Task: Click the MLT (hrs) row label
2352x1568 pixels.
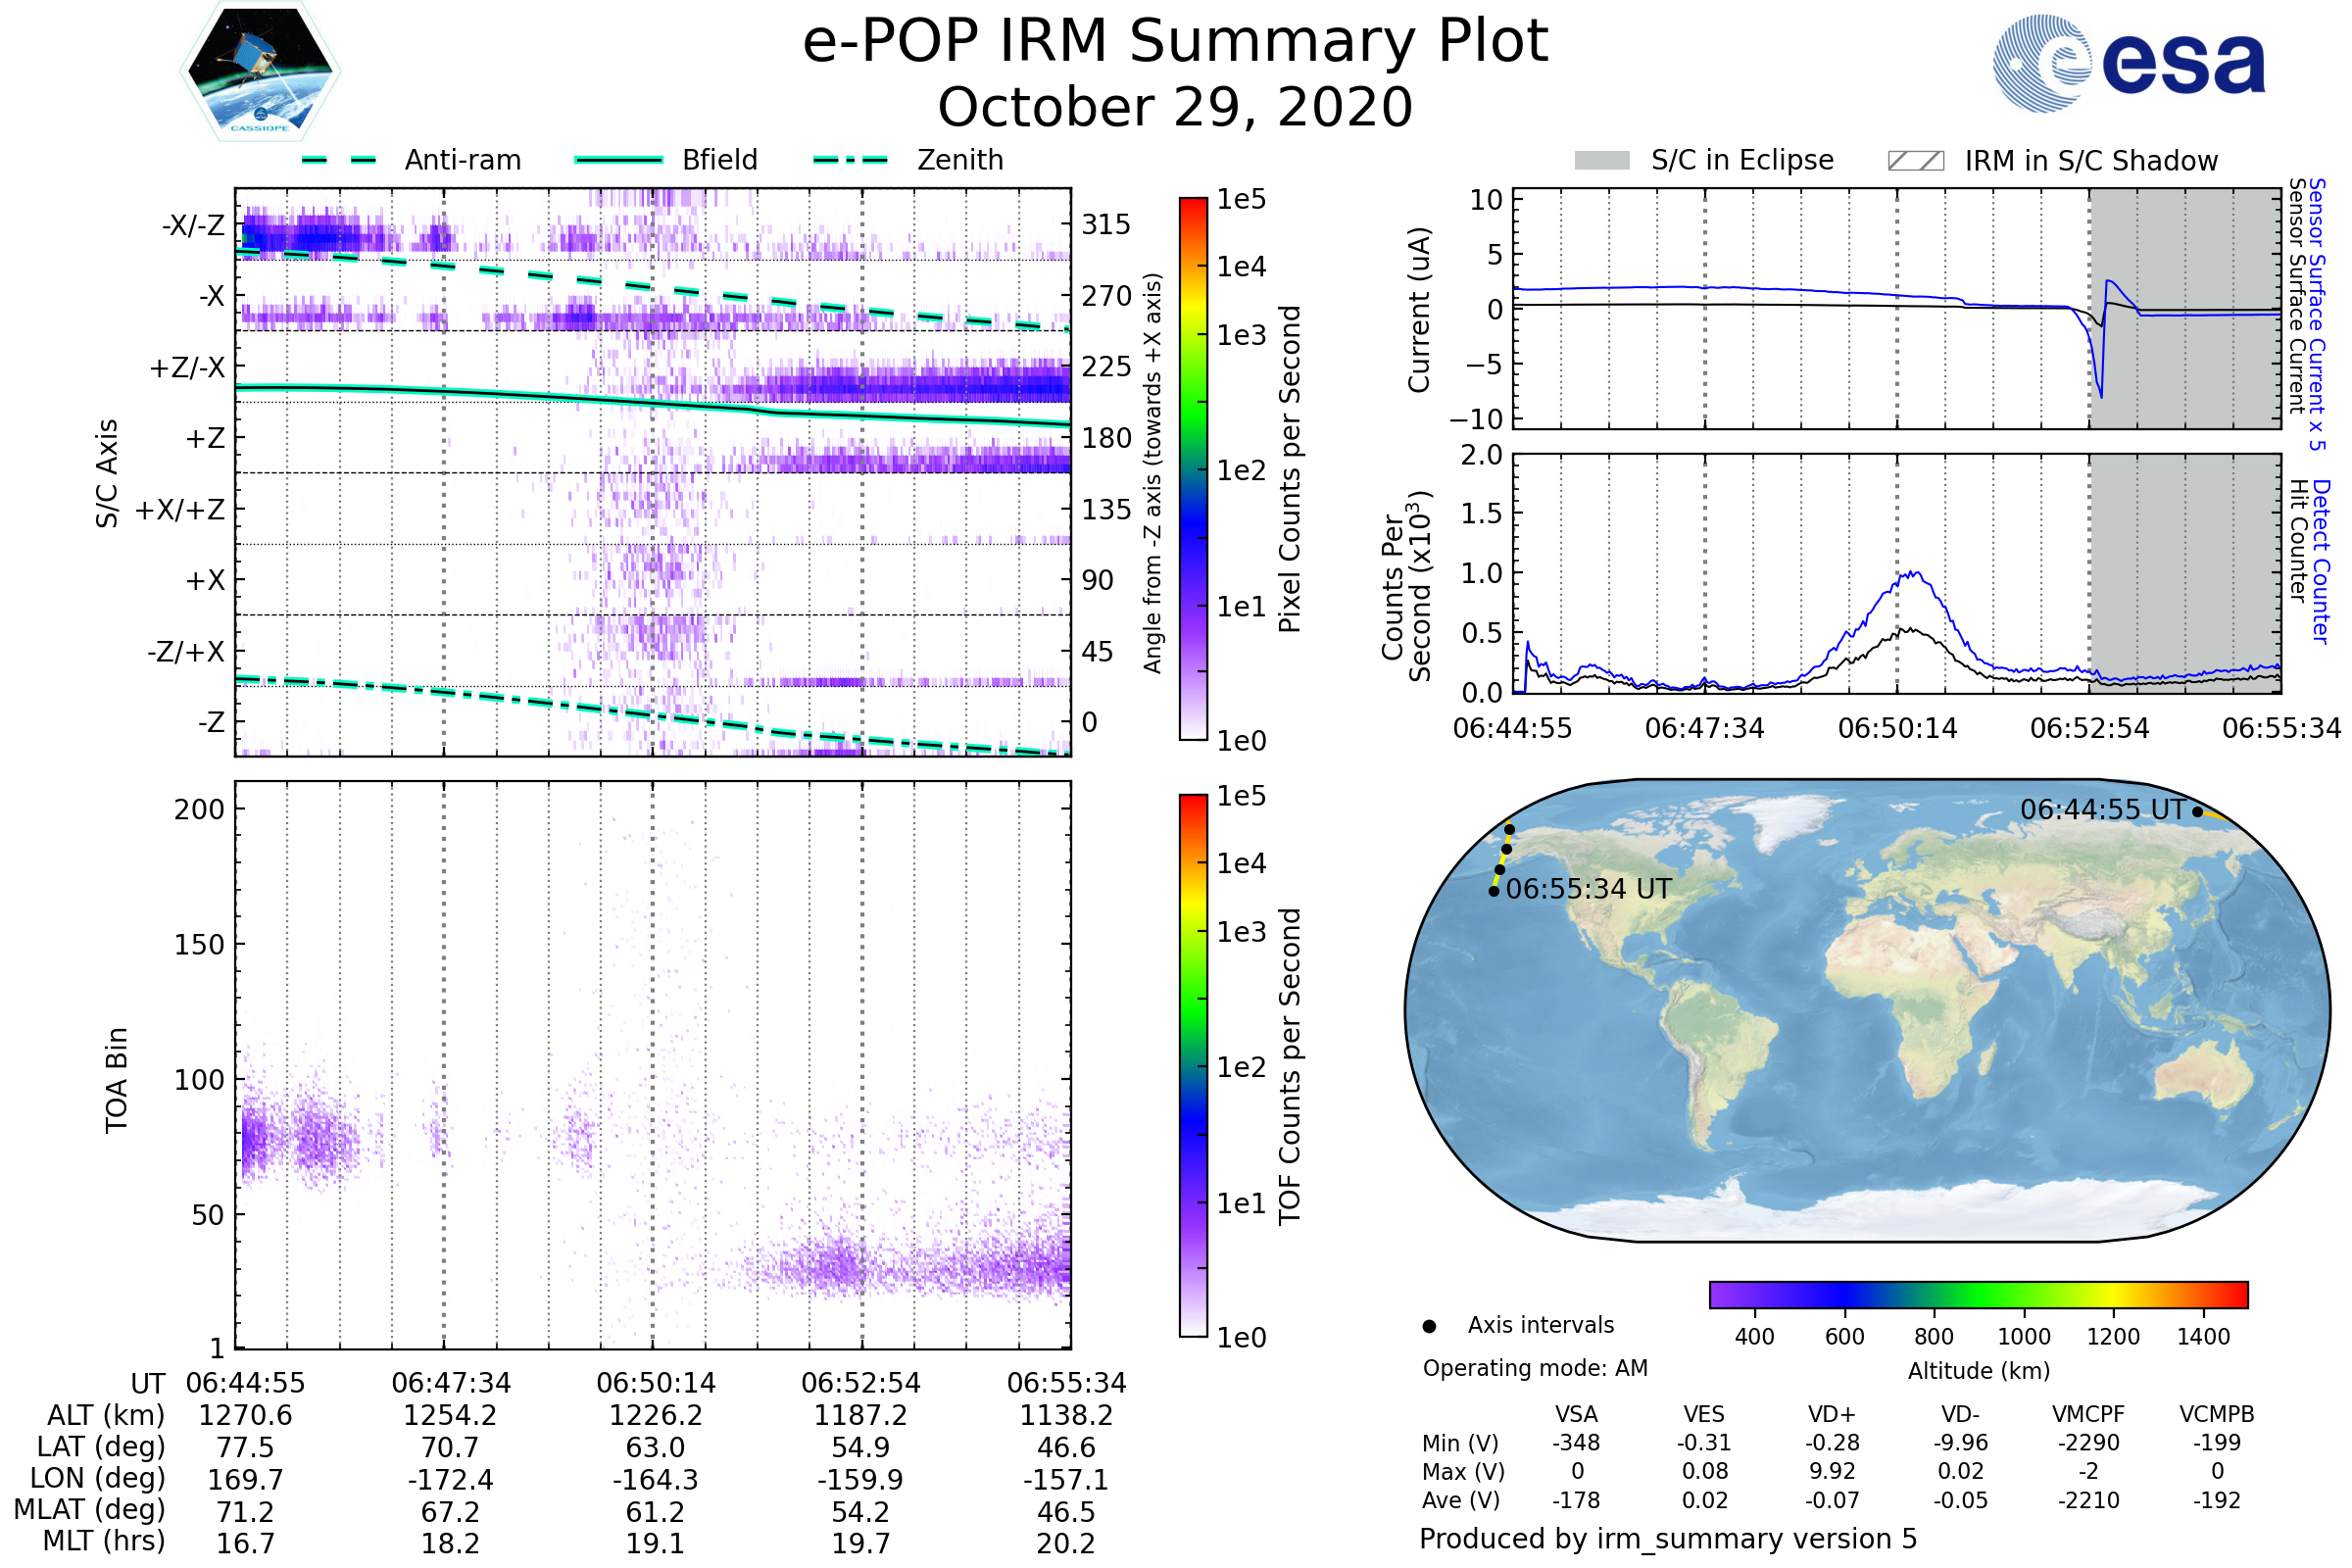Action: (x=103, y=1541)
